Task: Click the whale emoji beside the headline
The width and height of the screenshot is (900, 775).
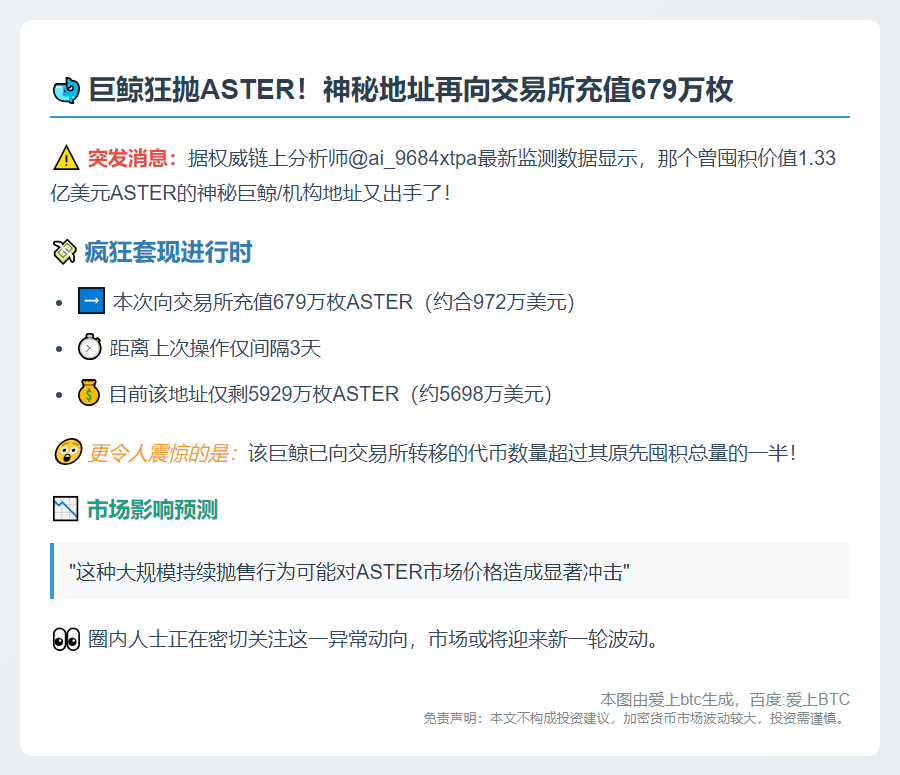Action: point(66,91)
